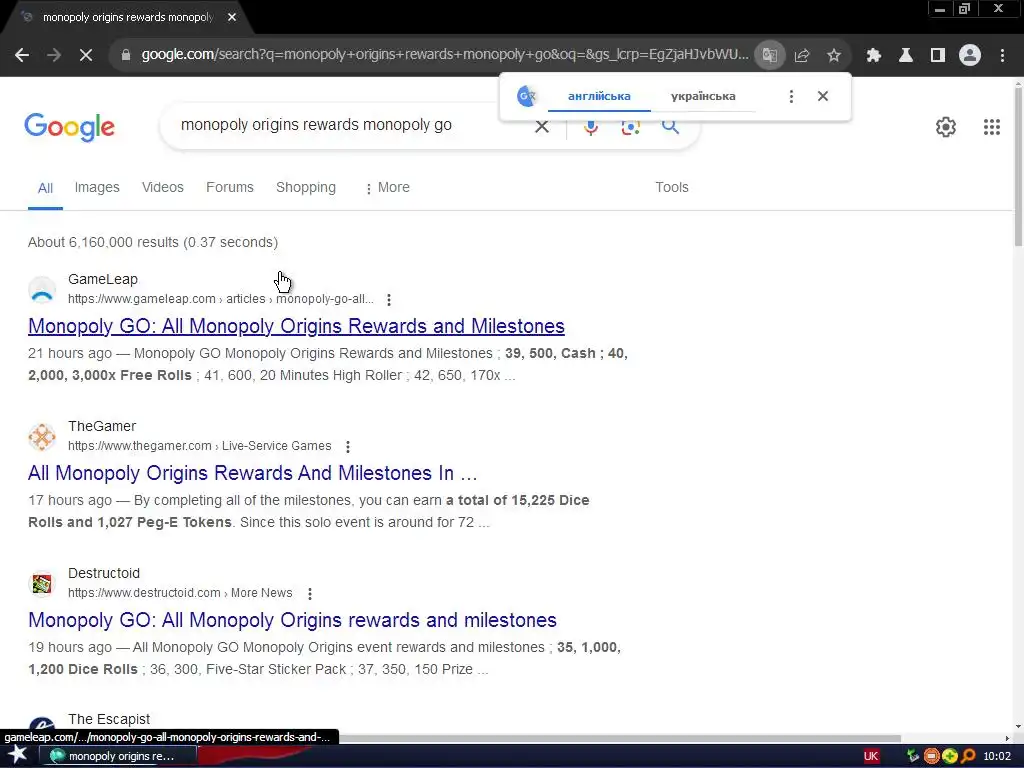1024x768 pixels.
Task: Click the GameLeap favicon
Action: 42,289
